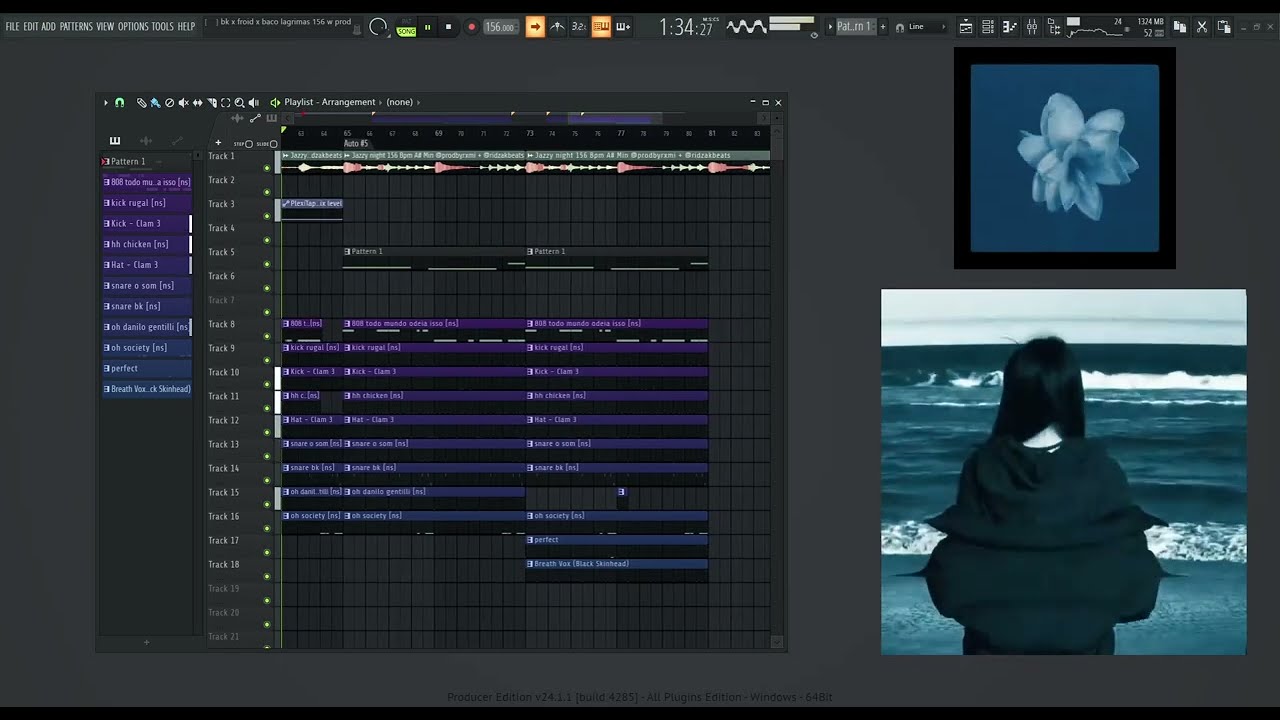The width and height of the screenshot is (1280, 720).
Task: Open the playlist options menu arrow
Action: pos(106,102)
